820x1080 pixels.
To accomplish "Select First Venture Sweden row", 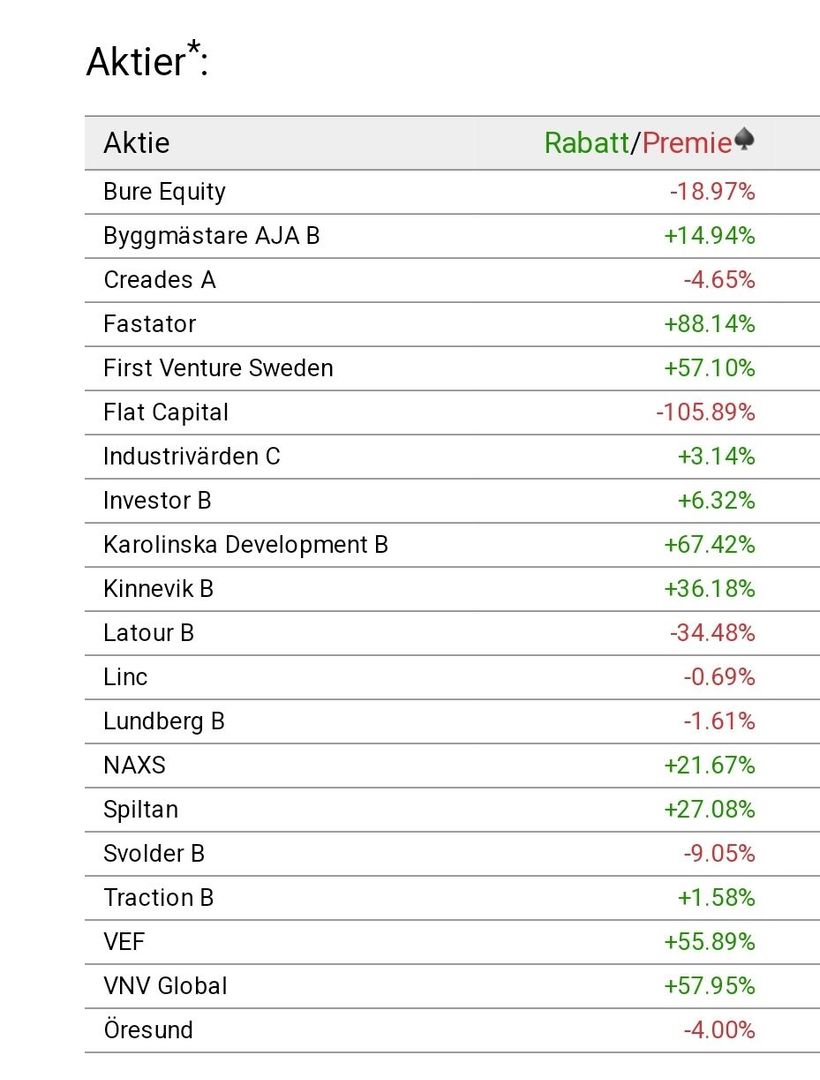I will pyautogui.click(x=218, y=368).
